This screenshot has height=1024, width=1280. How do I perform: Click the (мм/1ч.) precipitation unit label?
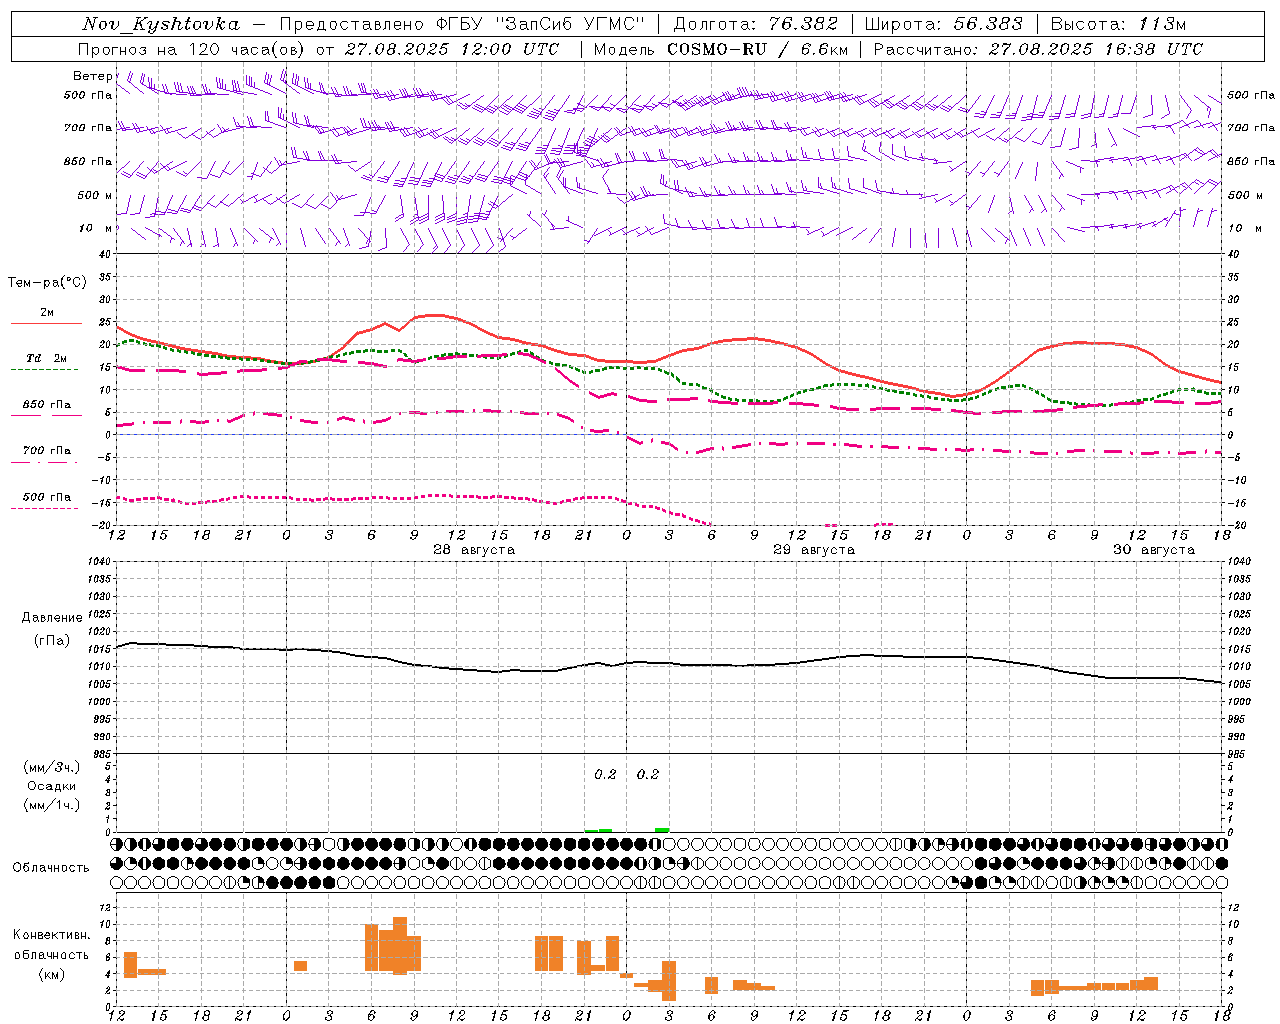pyautogui.click(x=52, y=805)
